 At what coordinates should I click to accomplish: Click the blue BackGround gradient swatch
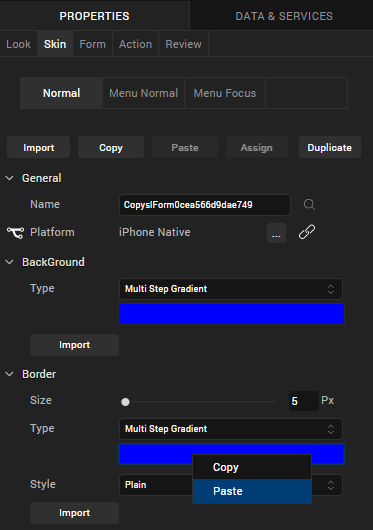pos(231,314)
